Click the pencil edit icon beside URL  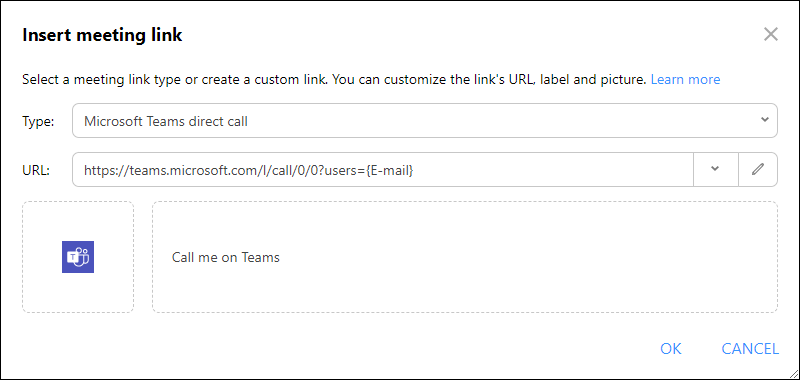click(758, 169)
